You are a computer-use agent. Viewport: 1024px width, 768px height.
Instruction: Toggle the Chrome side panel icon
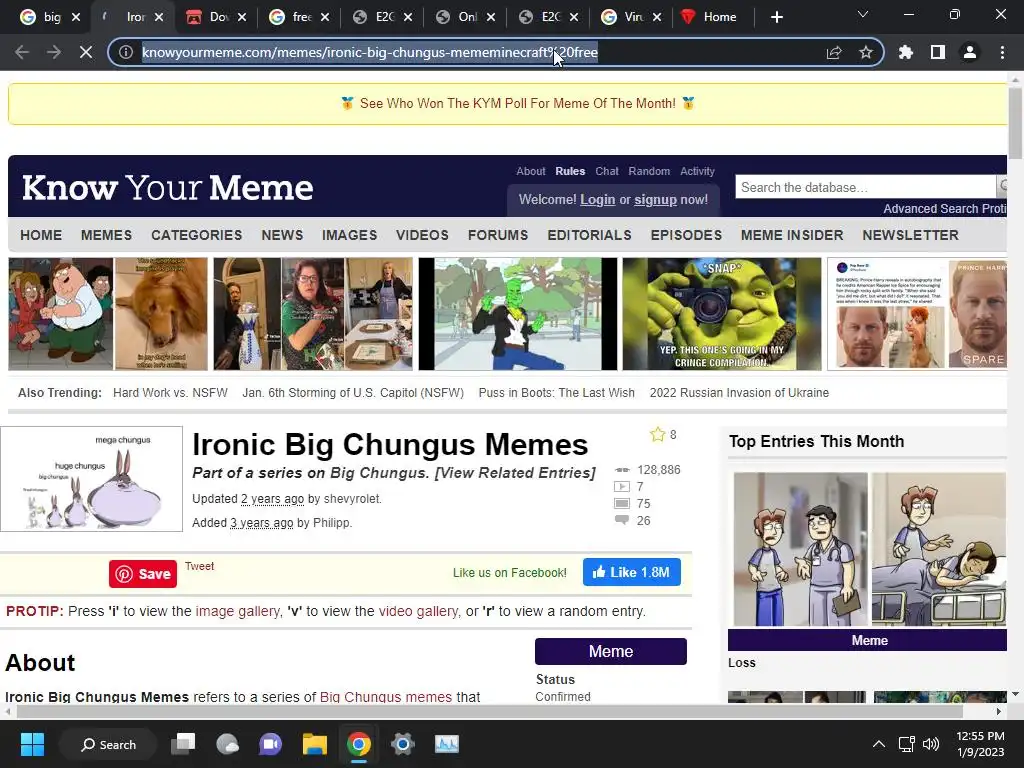click(938, 52)
